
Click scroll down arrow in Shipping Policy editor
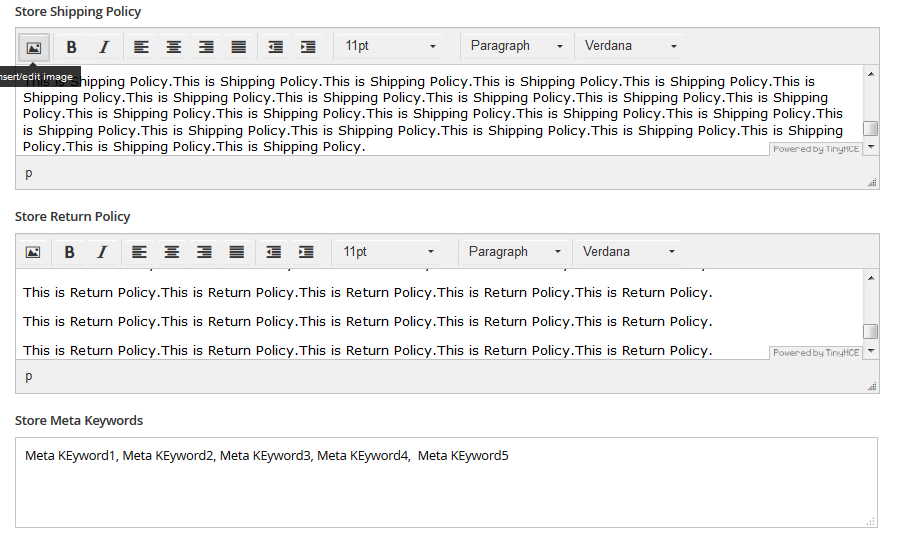871,147
